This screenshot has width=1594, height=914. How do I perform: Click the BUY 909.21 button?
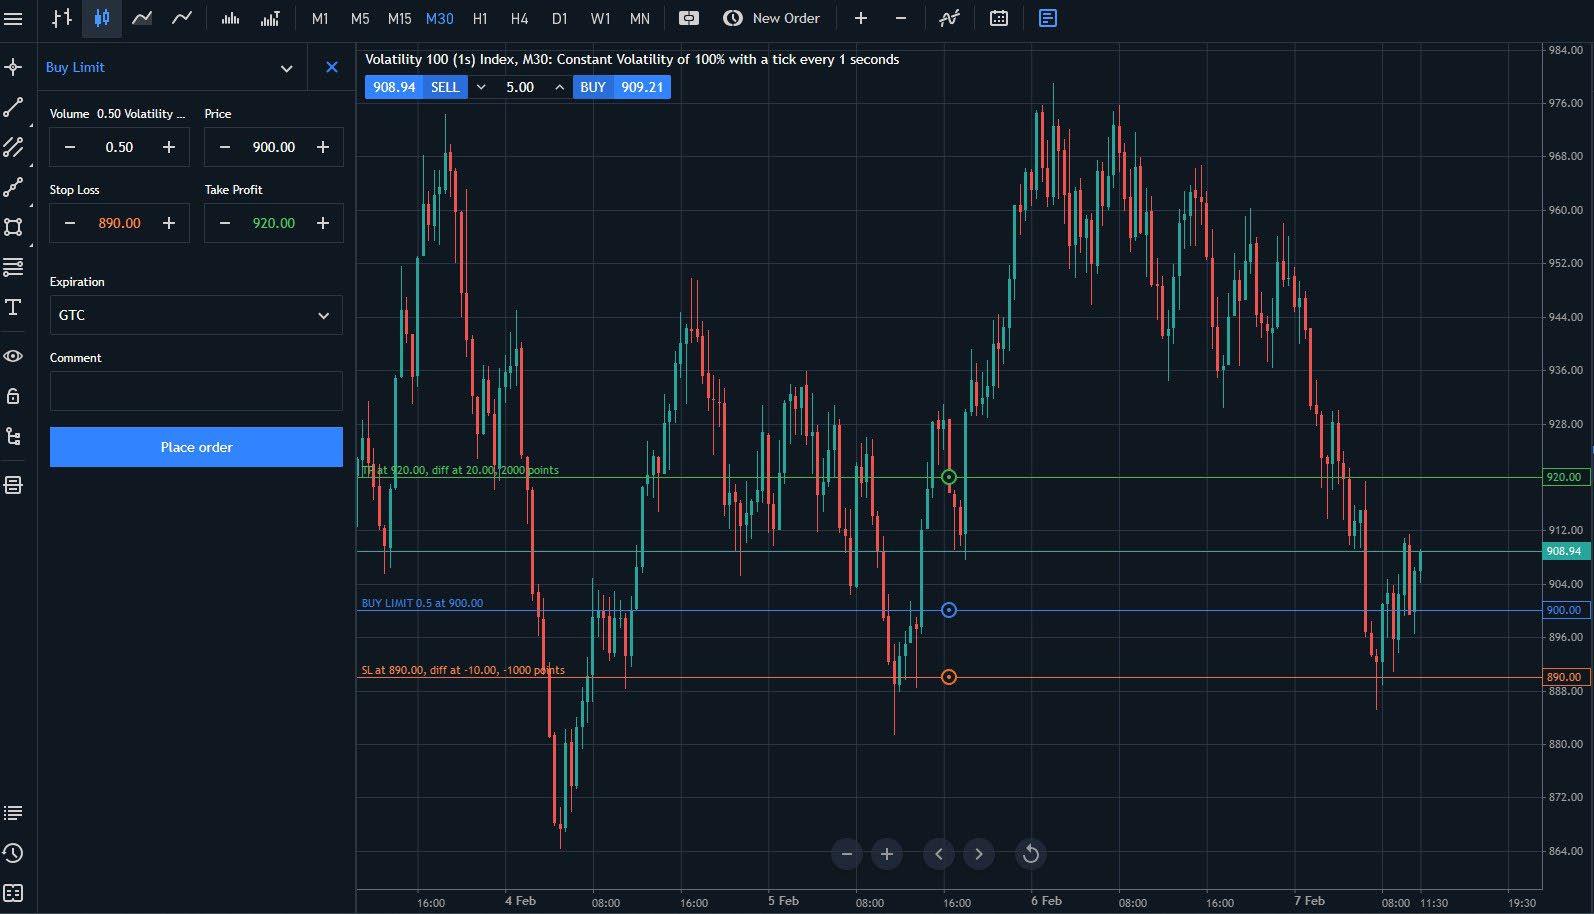(x=622, y=87)
